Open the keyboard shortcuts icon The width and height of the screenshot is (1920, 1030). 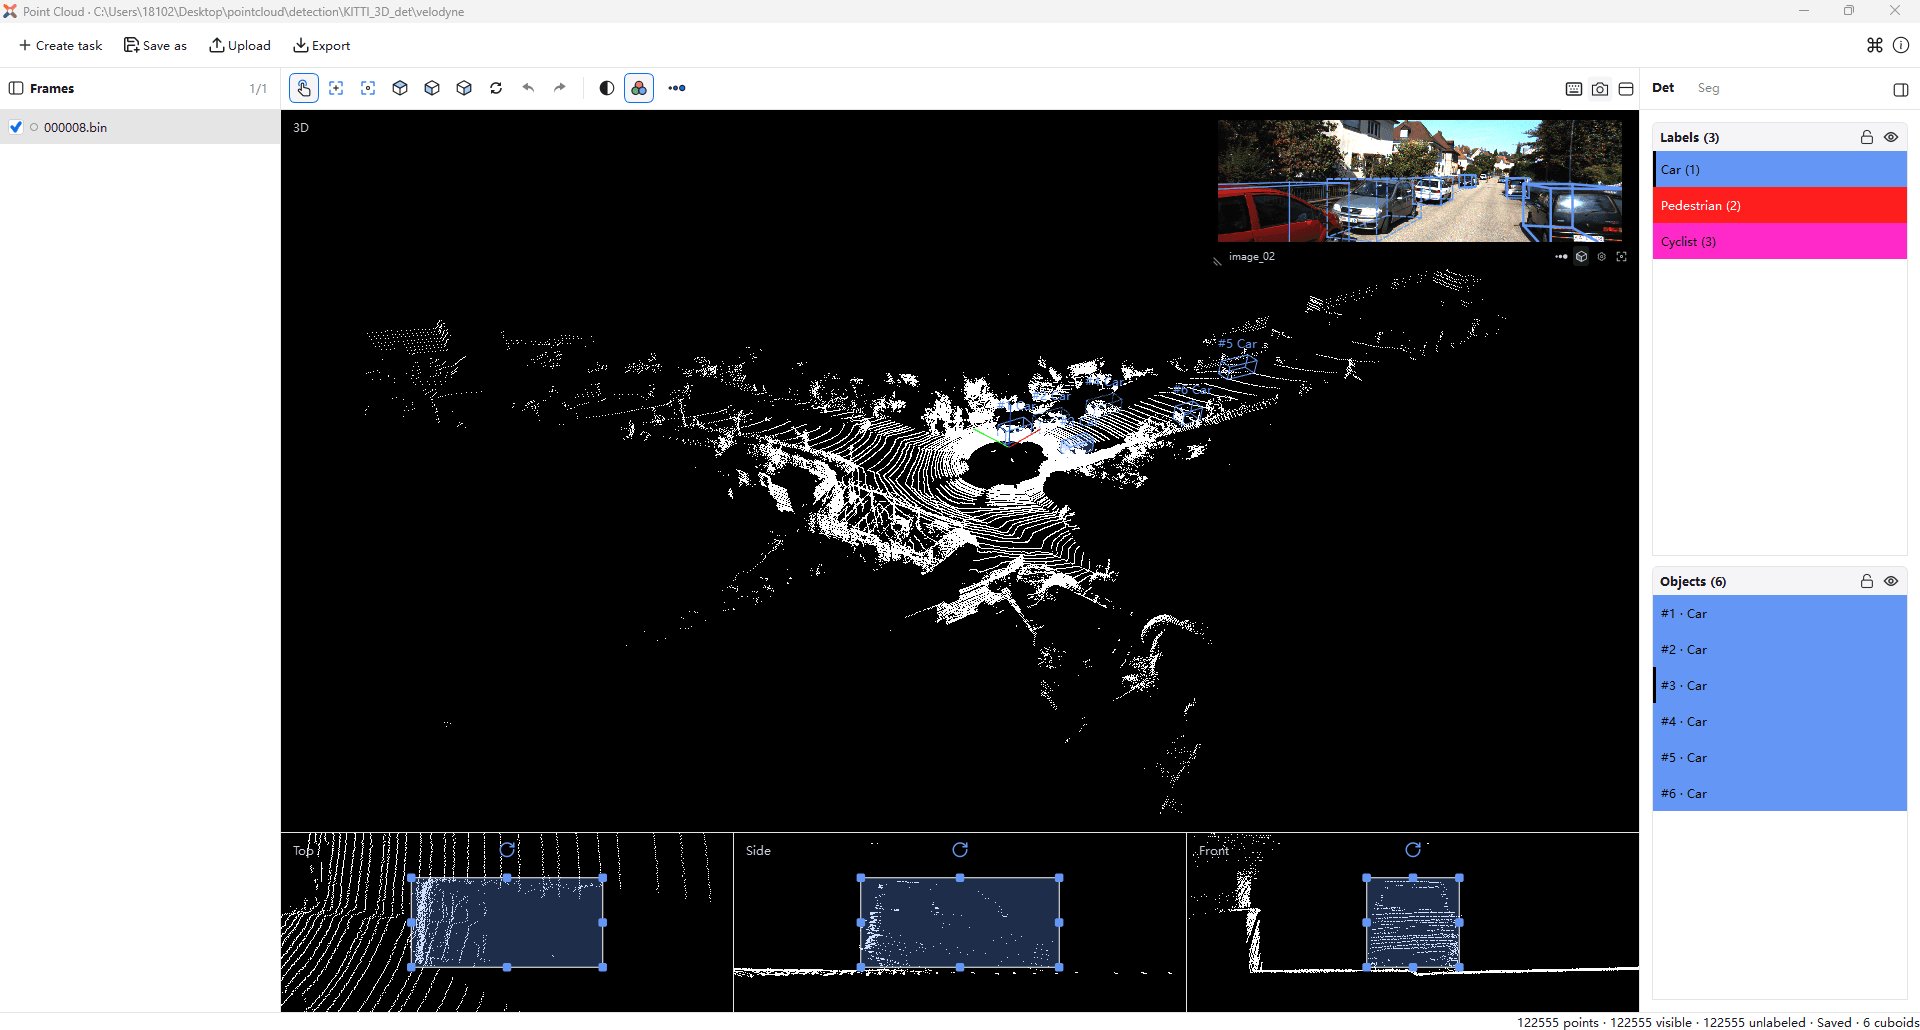[1574, 89]
